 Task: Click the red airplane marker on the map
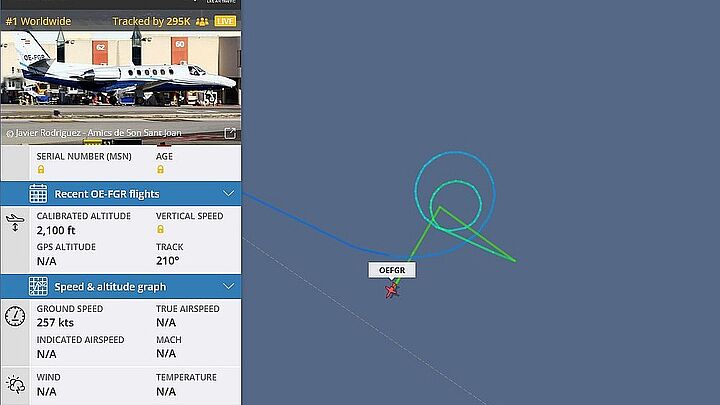pos(391,291)
